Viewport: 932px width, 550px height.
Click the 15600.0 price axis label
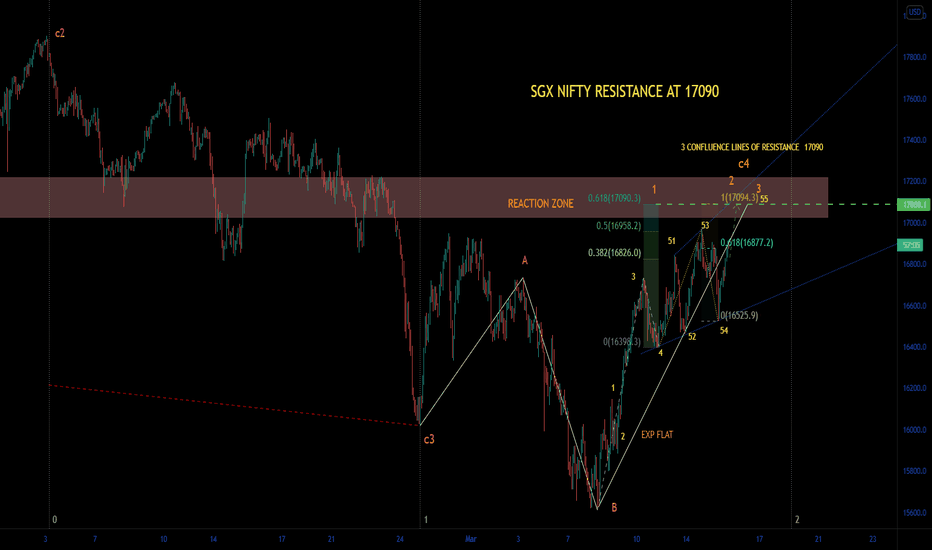point(914,513)
